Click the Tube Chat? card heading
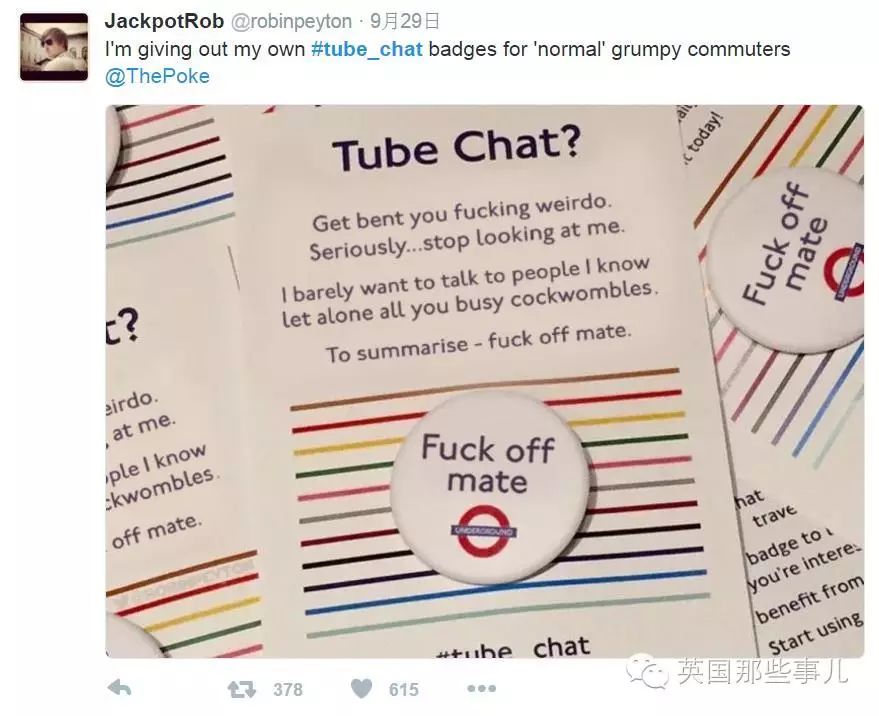The image size is (879, 716). 456,147
